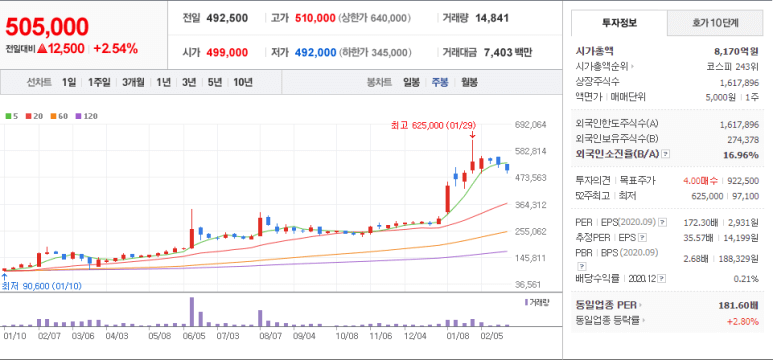Click the 전일 value 492,500
Viewport: 773px width, 360px height.
pyautogui.click(x=227, y=18)
